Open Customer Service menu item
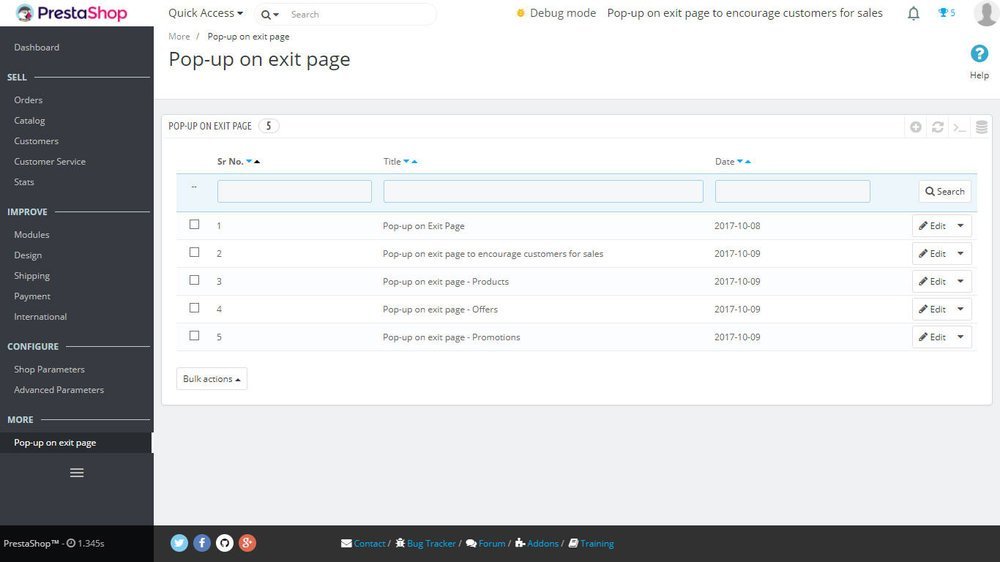 [x=50, y=161]
